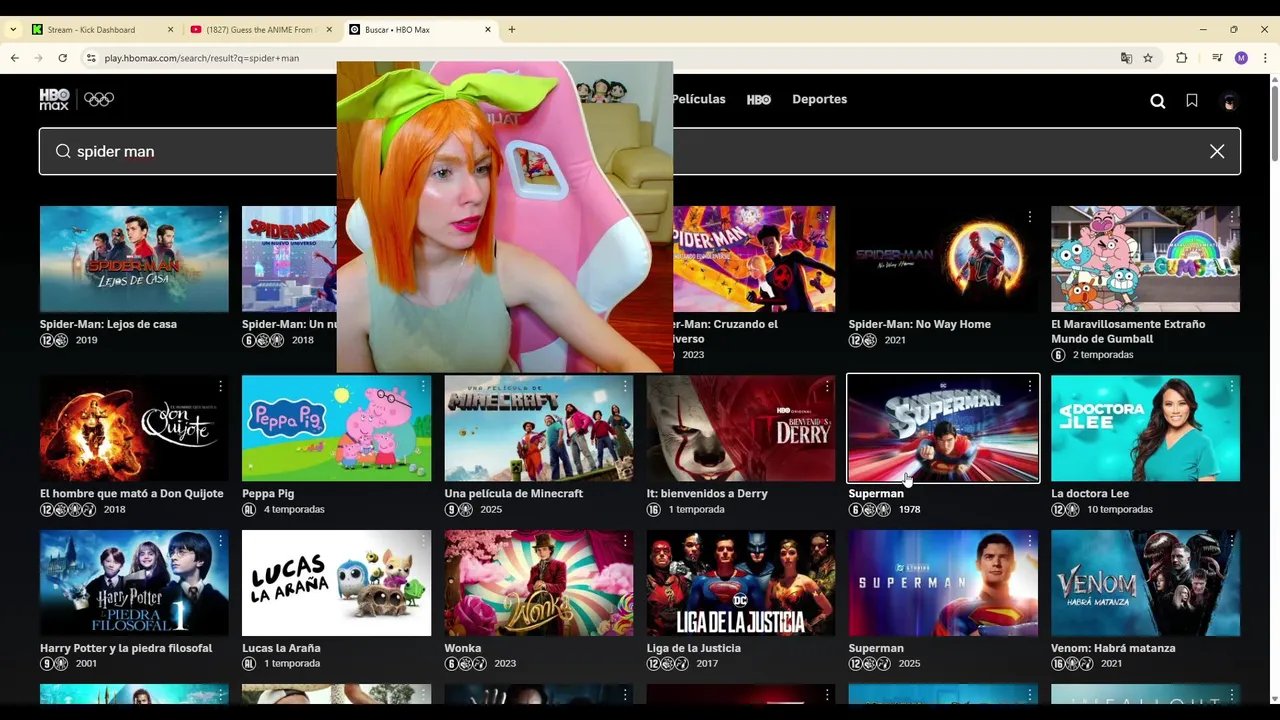Viewport: 1280px width, 720px height.
Task: Close the Buscar • HBO Max tab
Action: click(488, 30)
